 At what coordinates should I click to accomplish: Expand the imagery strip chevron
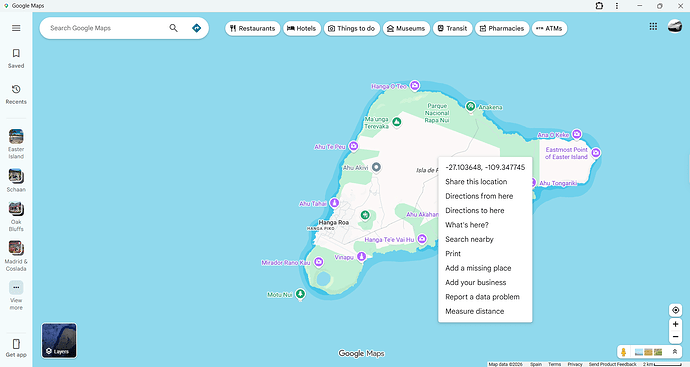coord(675,352)
